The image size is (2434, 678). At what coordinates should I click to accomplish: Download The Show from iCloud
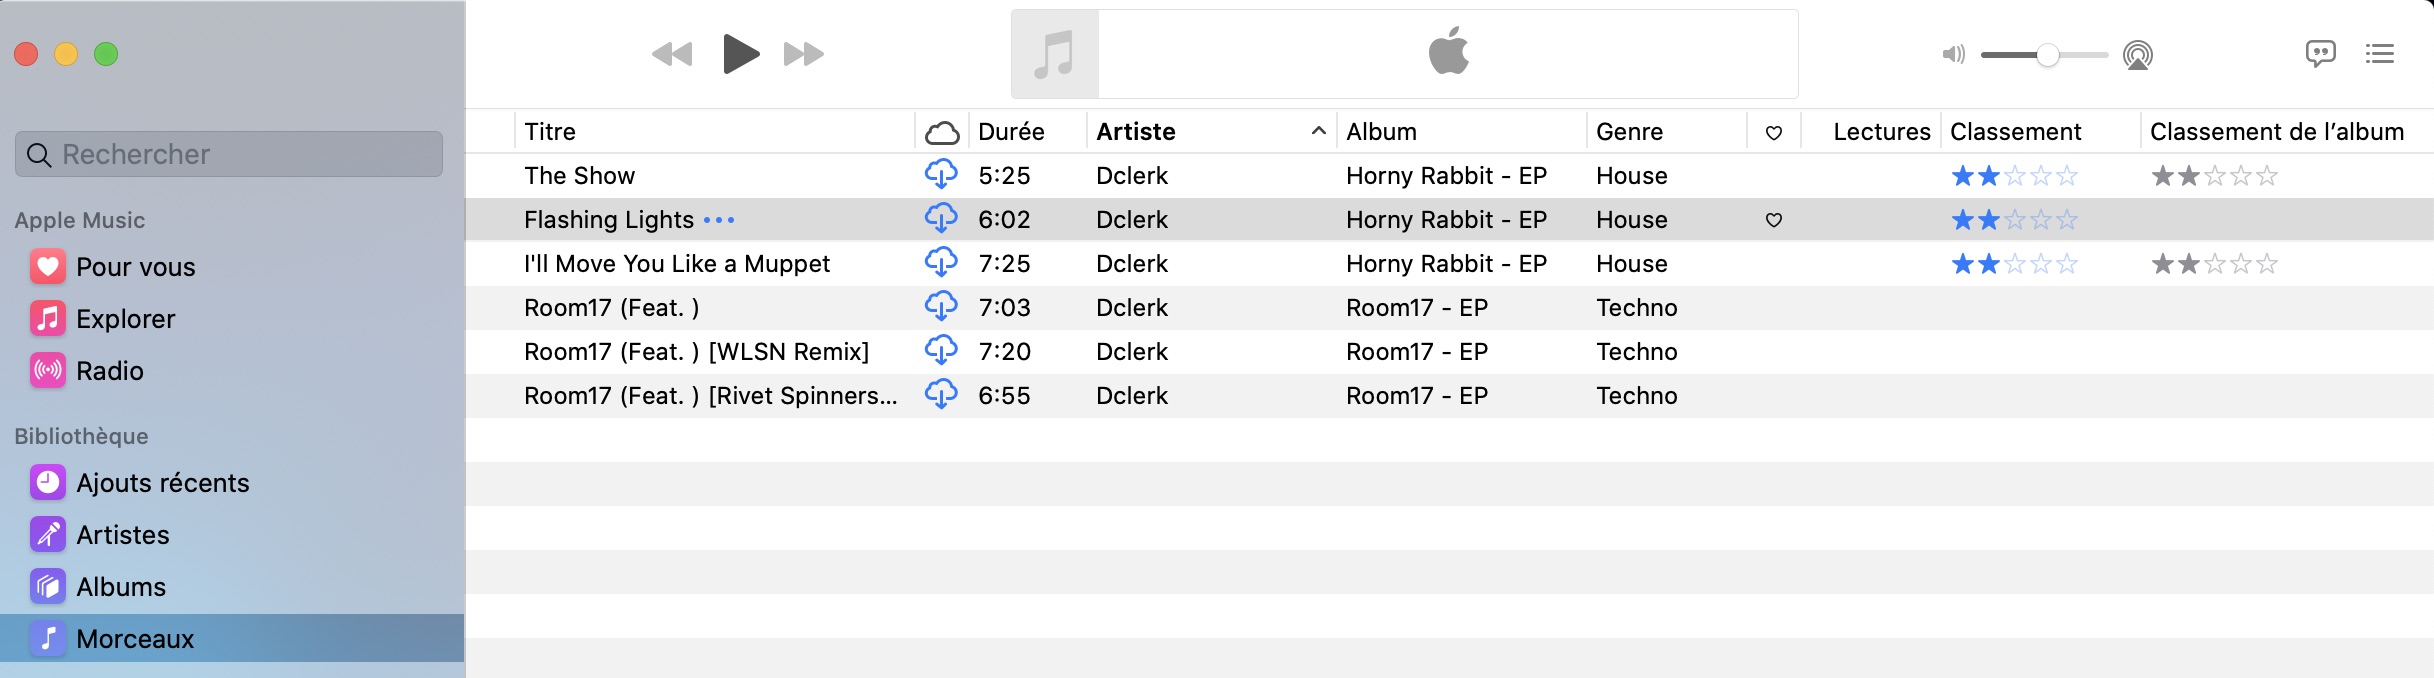point(941,175)
